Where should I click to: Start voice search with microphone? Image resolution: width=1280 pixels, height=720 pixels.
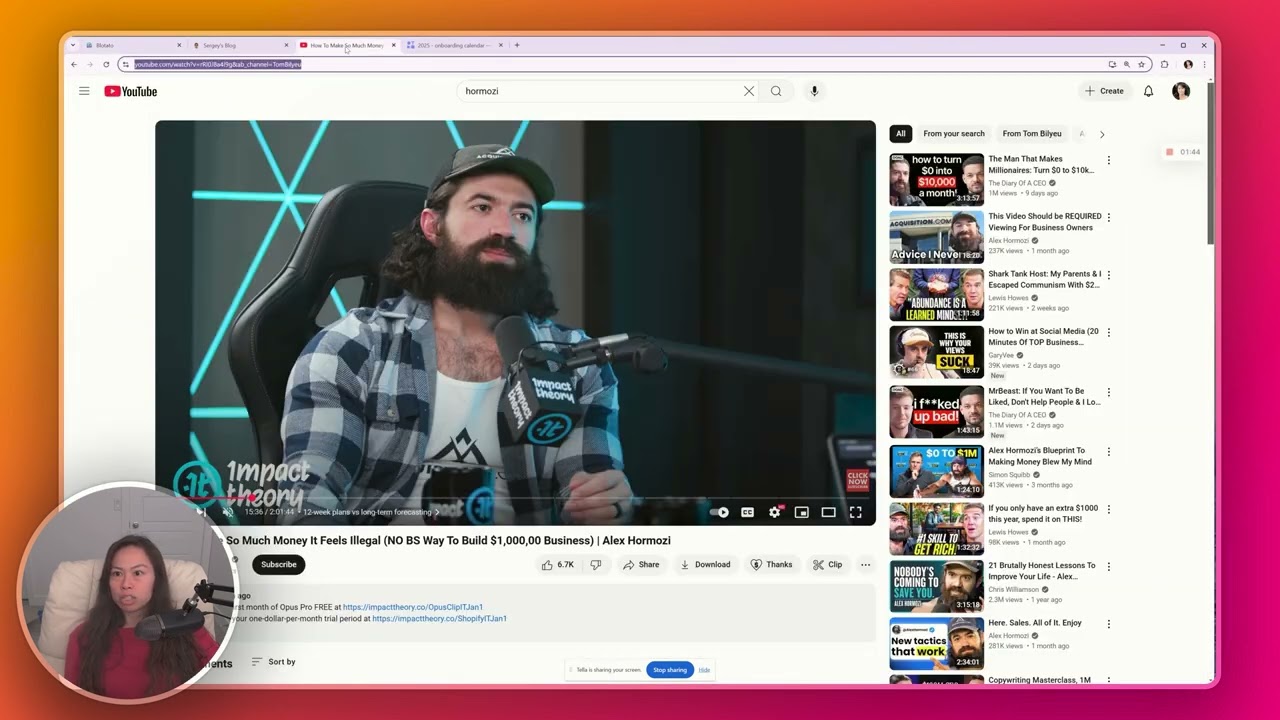(x=814, y=91)
